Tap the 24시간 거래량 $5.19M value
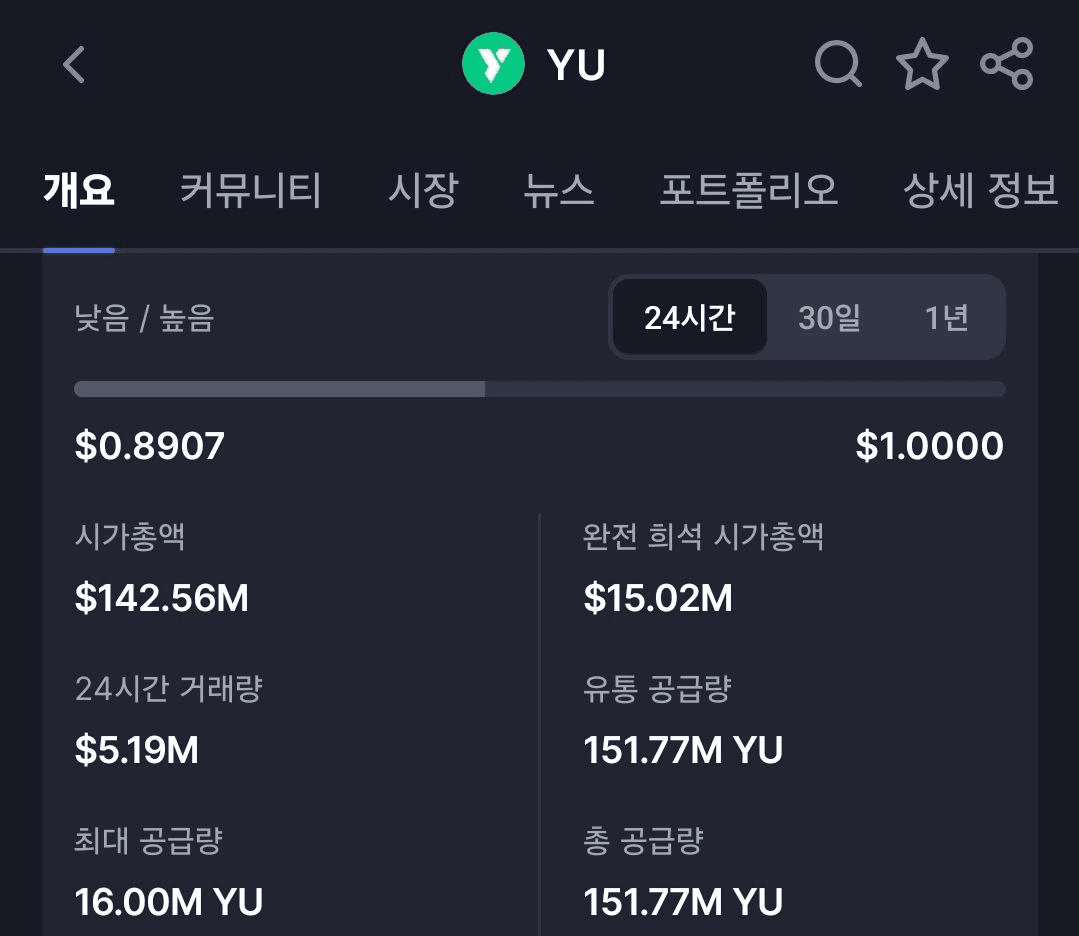The width and height of the screenshot is (1079, 936). click(x=136, y=749)
